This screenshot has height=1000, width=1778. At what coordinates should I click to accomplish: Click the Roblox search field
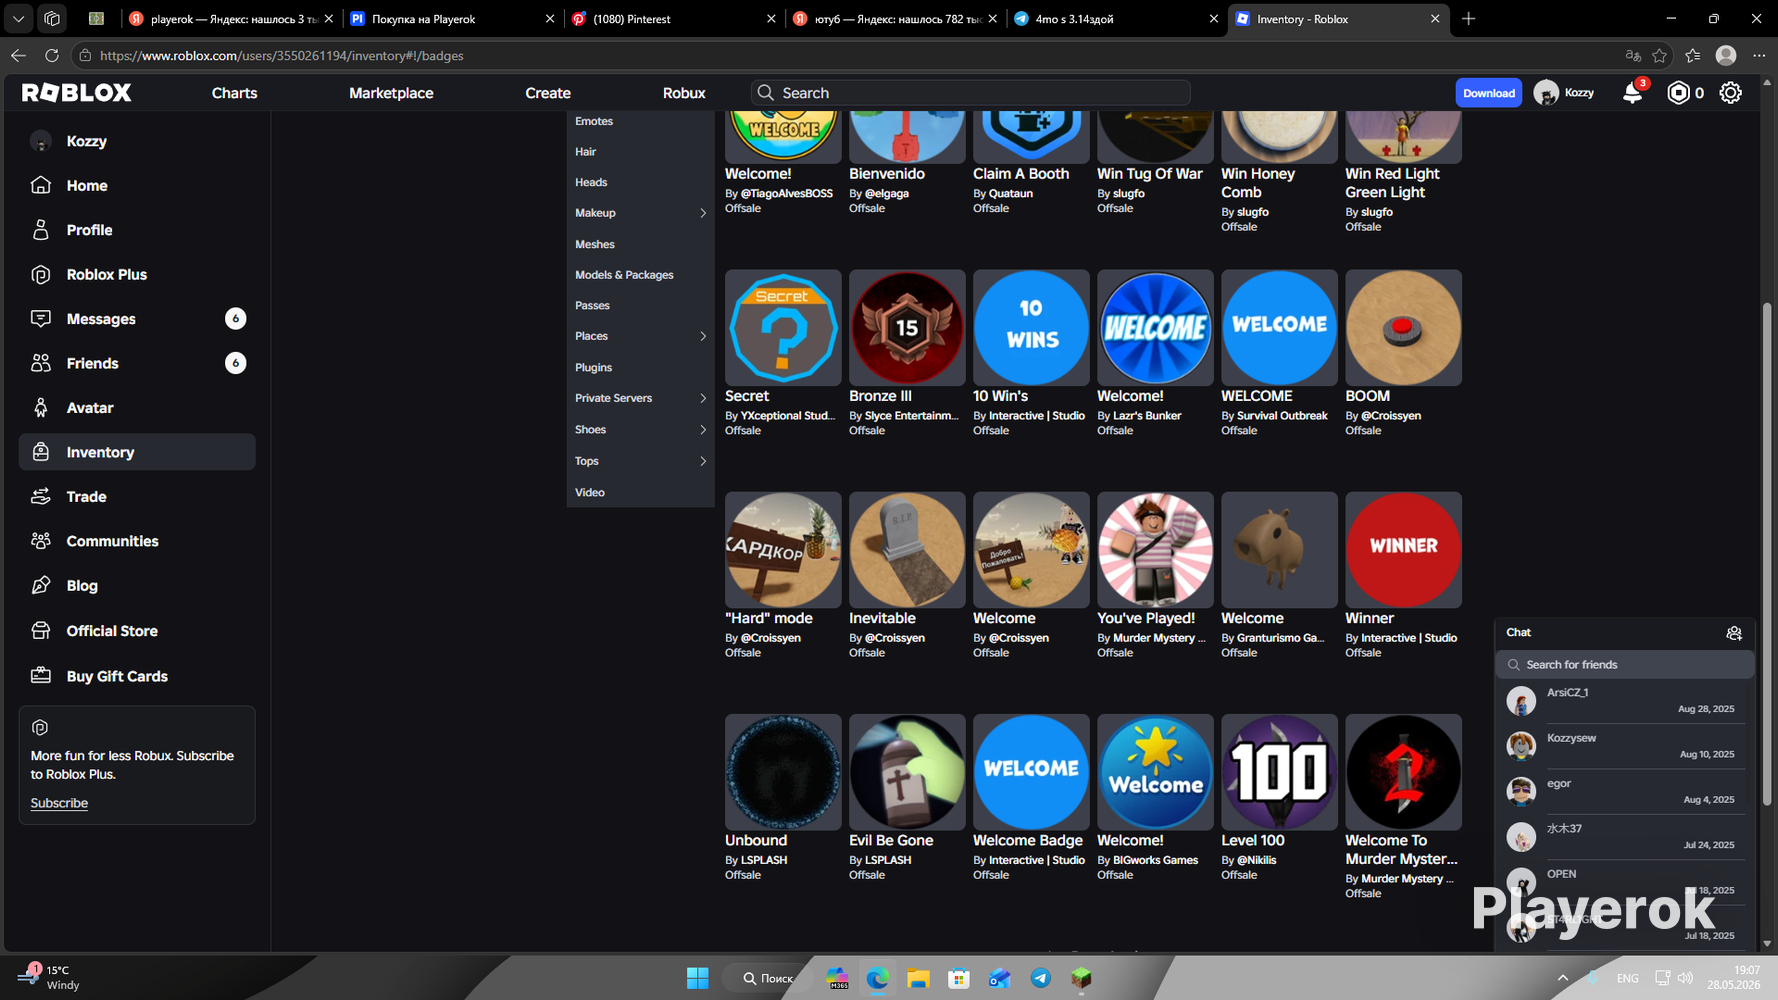[970, 93]
